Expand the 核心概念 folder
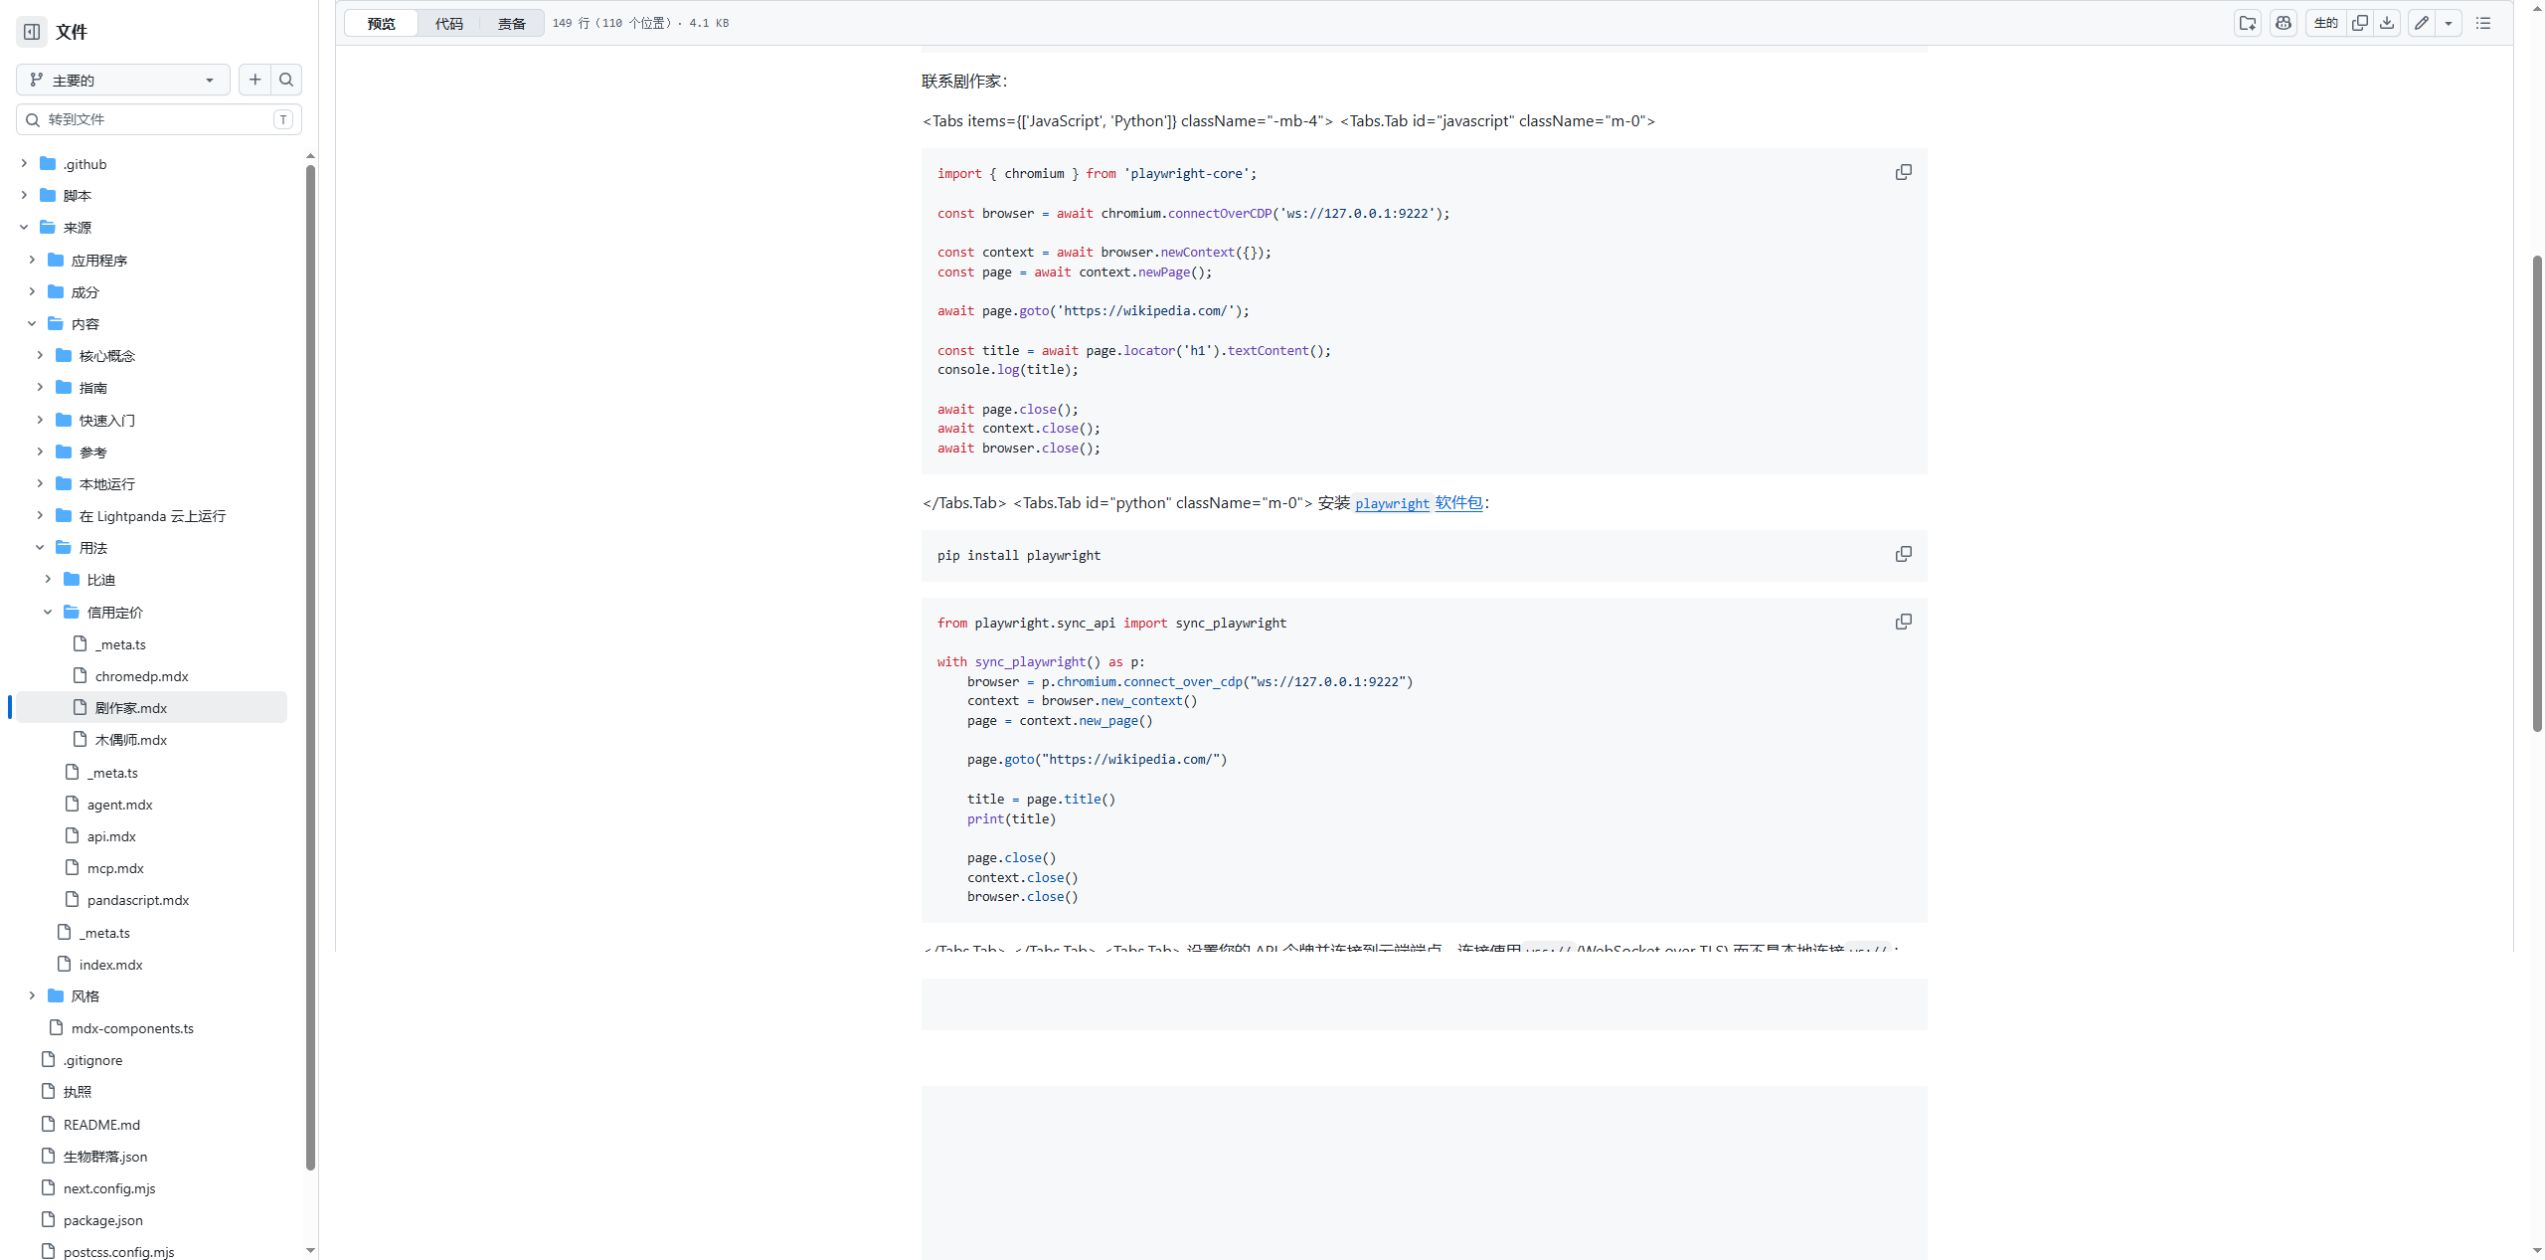This screenshot has height=1260, width=2545. coord(40,356)
